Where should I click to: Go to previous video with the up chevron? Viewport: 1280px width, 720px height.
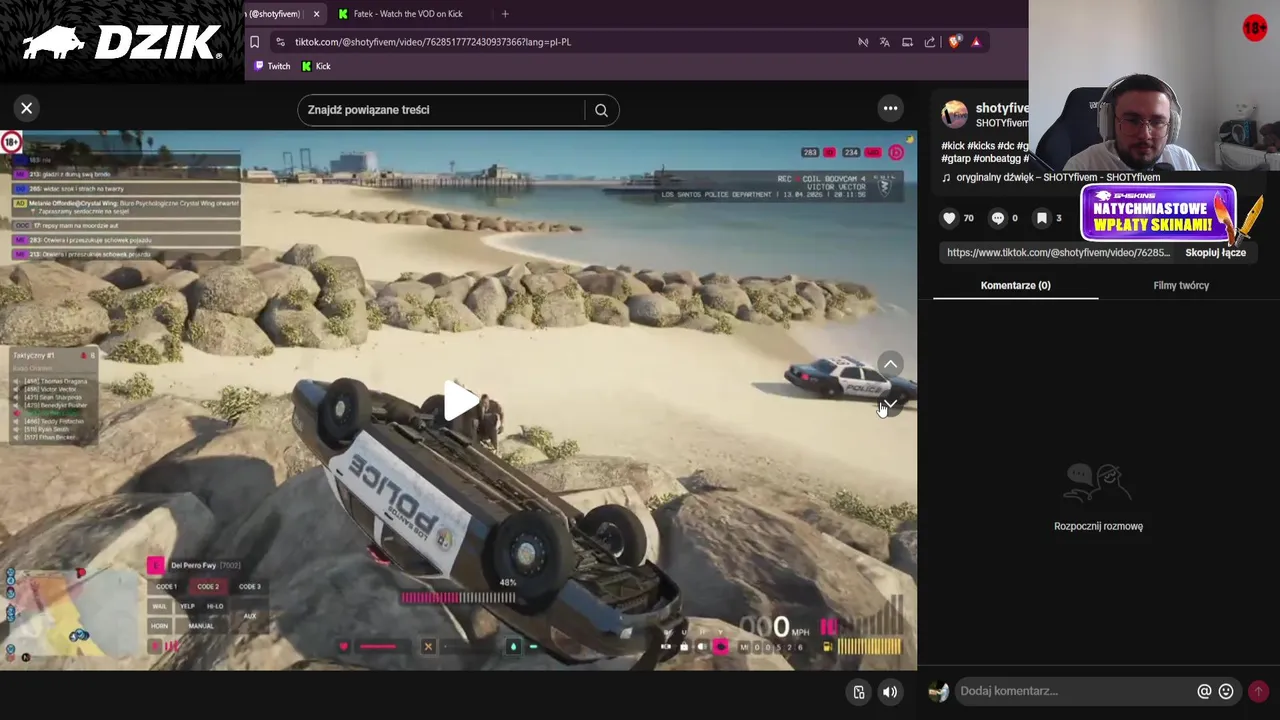890,364
